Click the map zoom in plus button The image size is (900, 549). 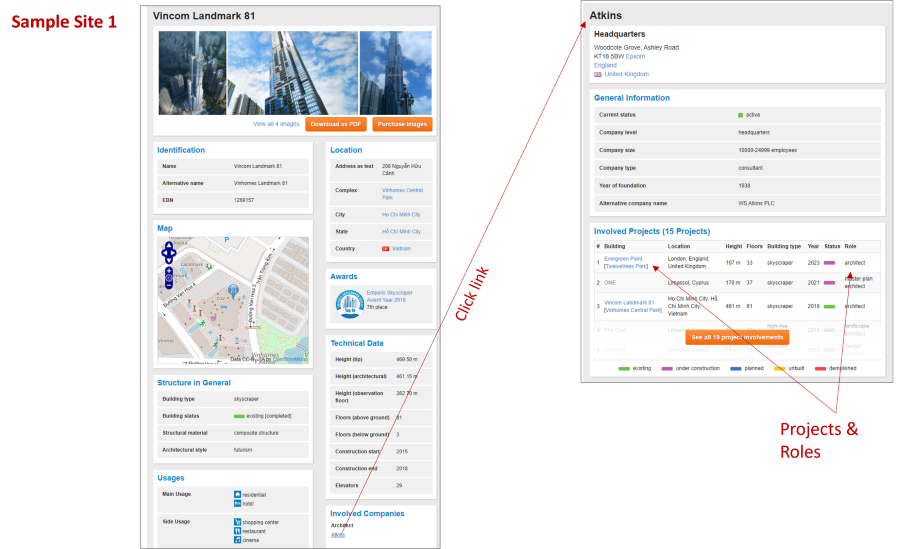pyautogui.click(x=169, y=270)
